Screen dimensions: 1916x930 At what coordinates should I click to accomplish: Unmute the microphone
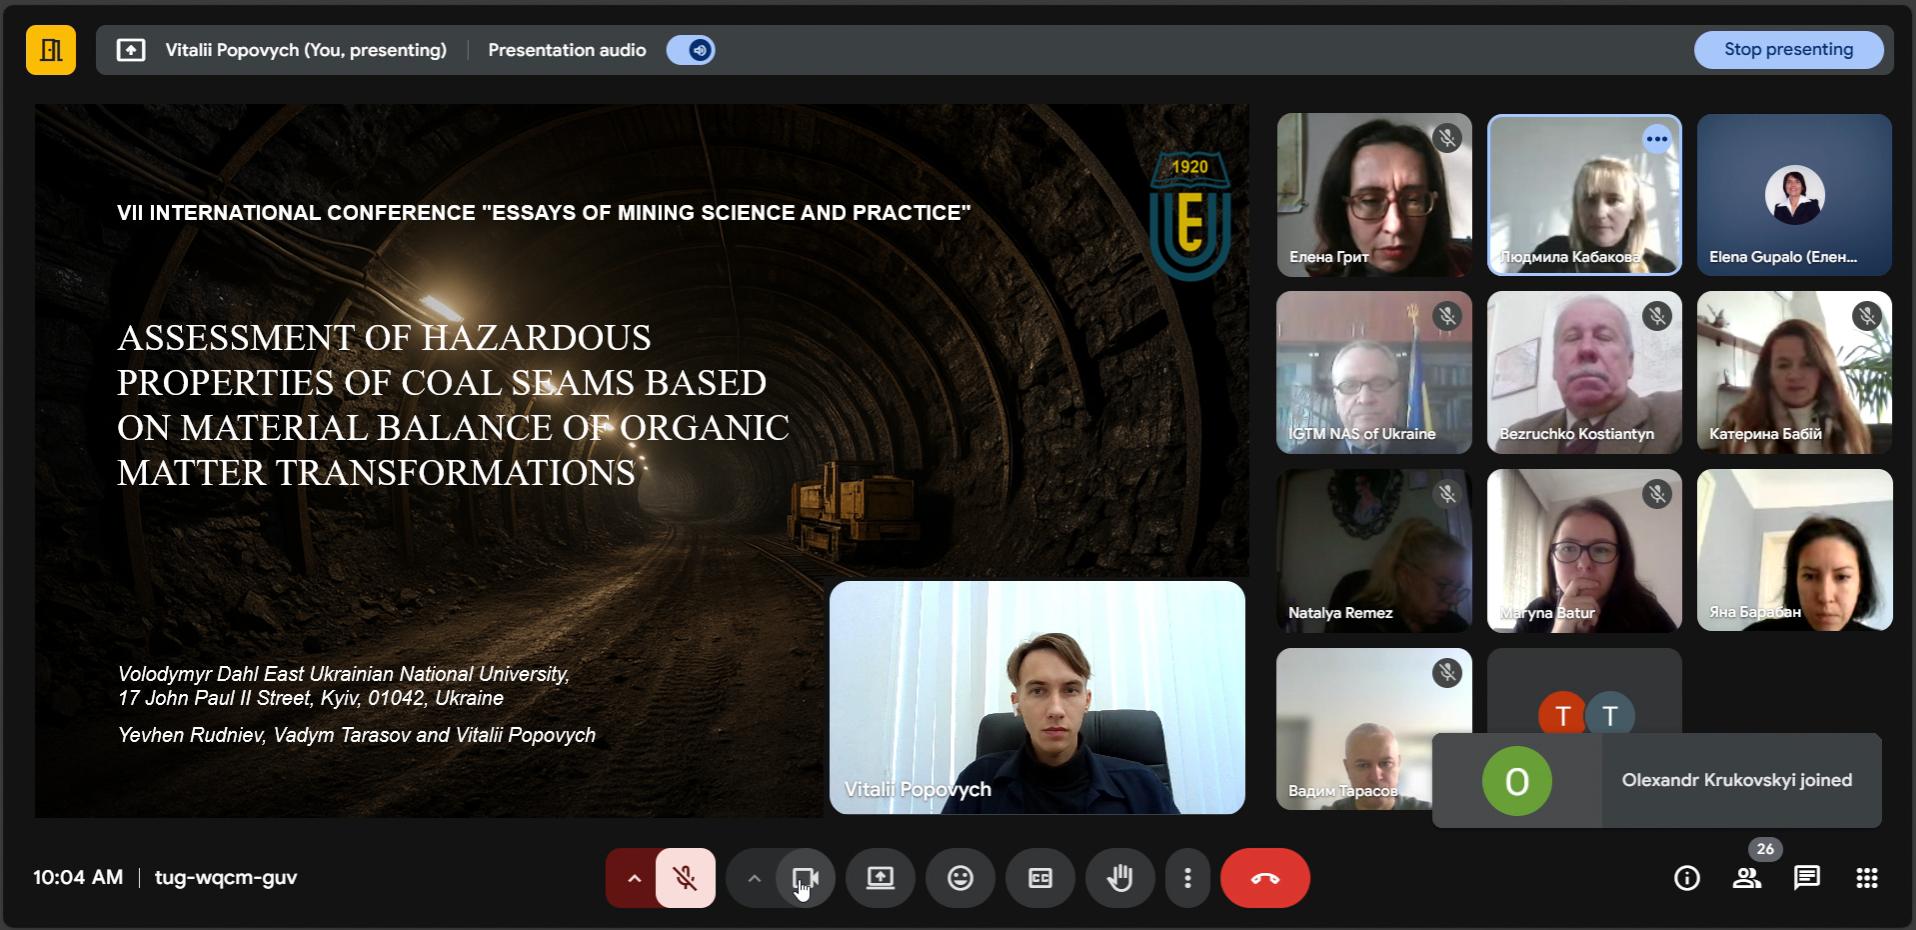[685, 878]
